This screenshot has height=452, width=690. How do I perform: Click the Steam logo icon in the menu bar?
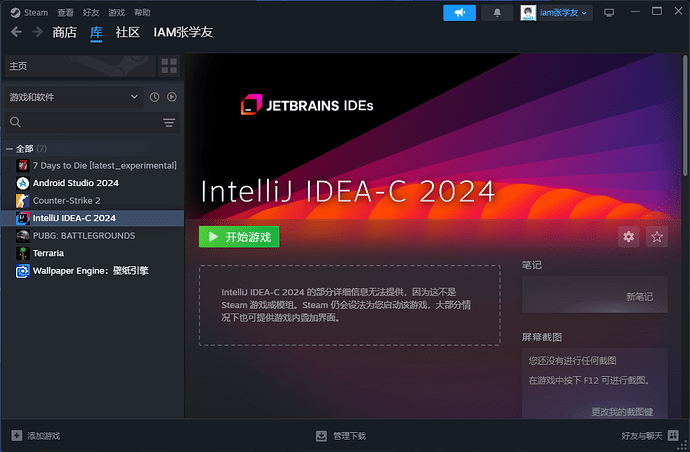(15, 12)
